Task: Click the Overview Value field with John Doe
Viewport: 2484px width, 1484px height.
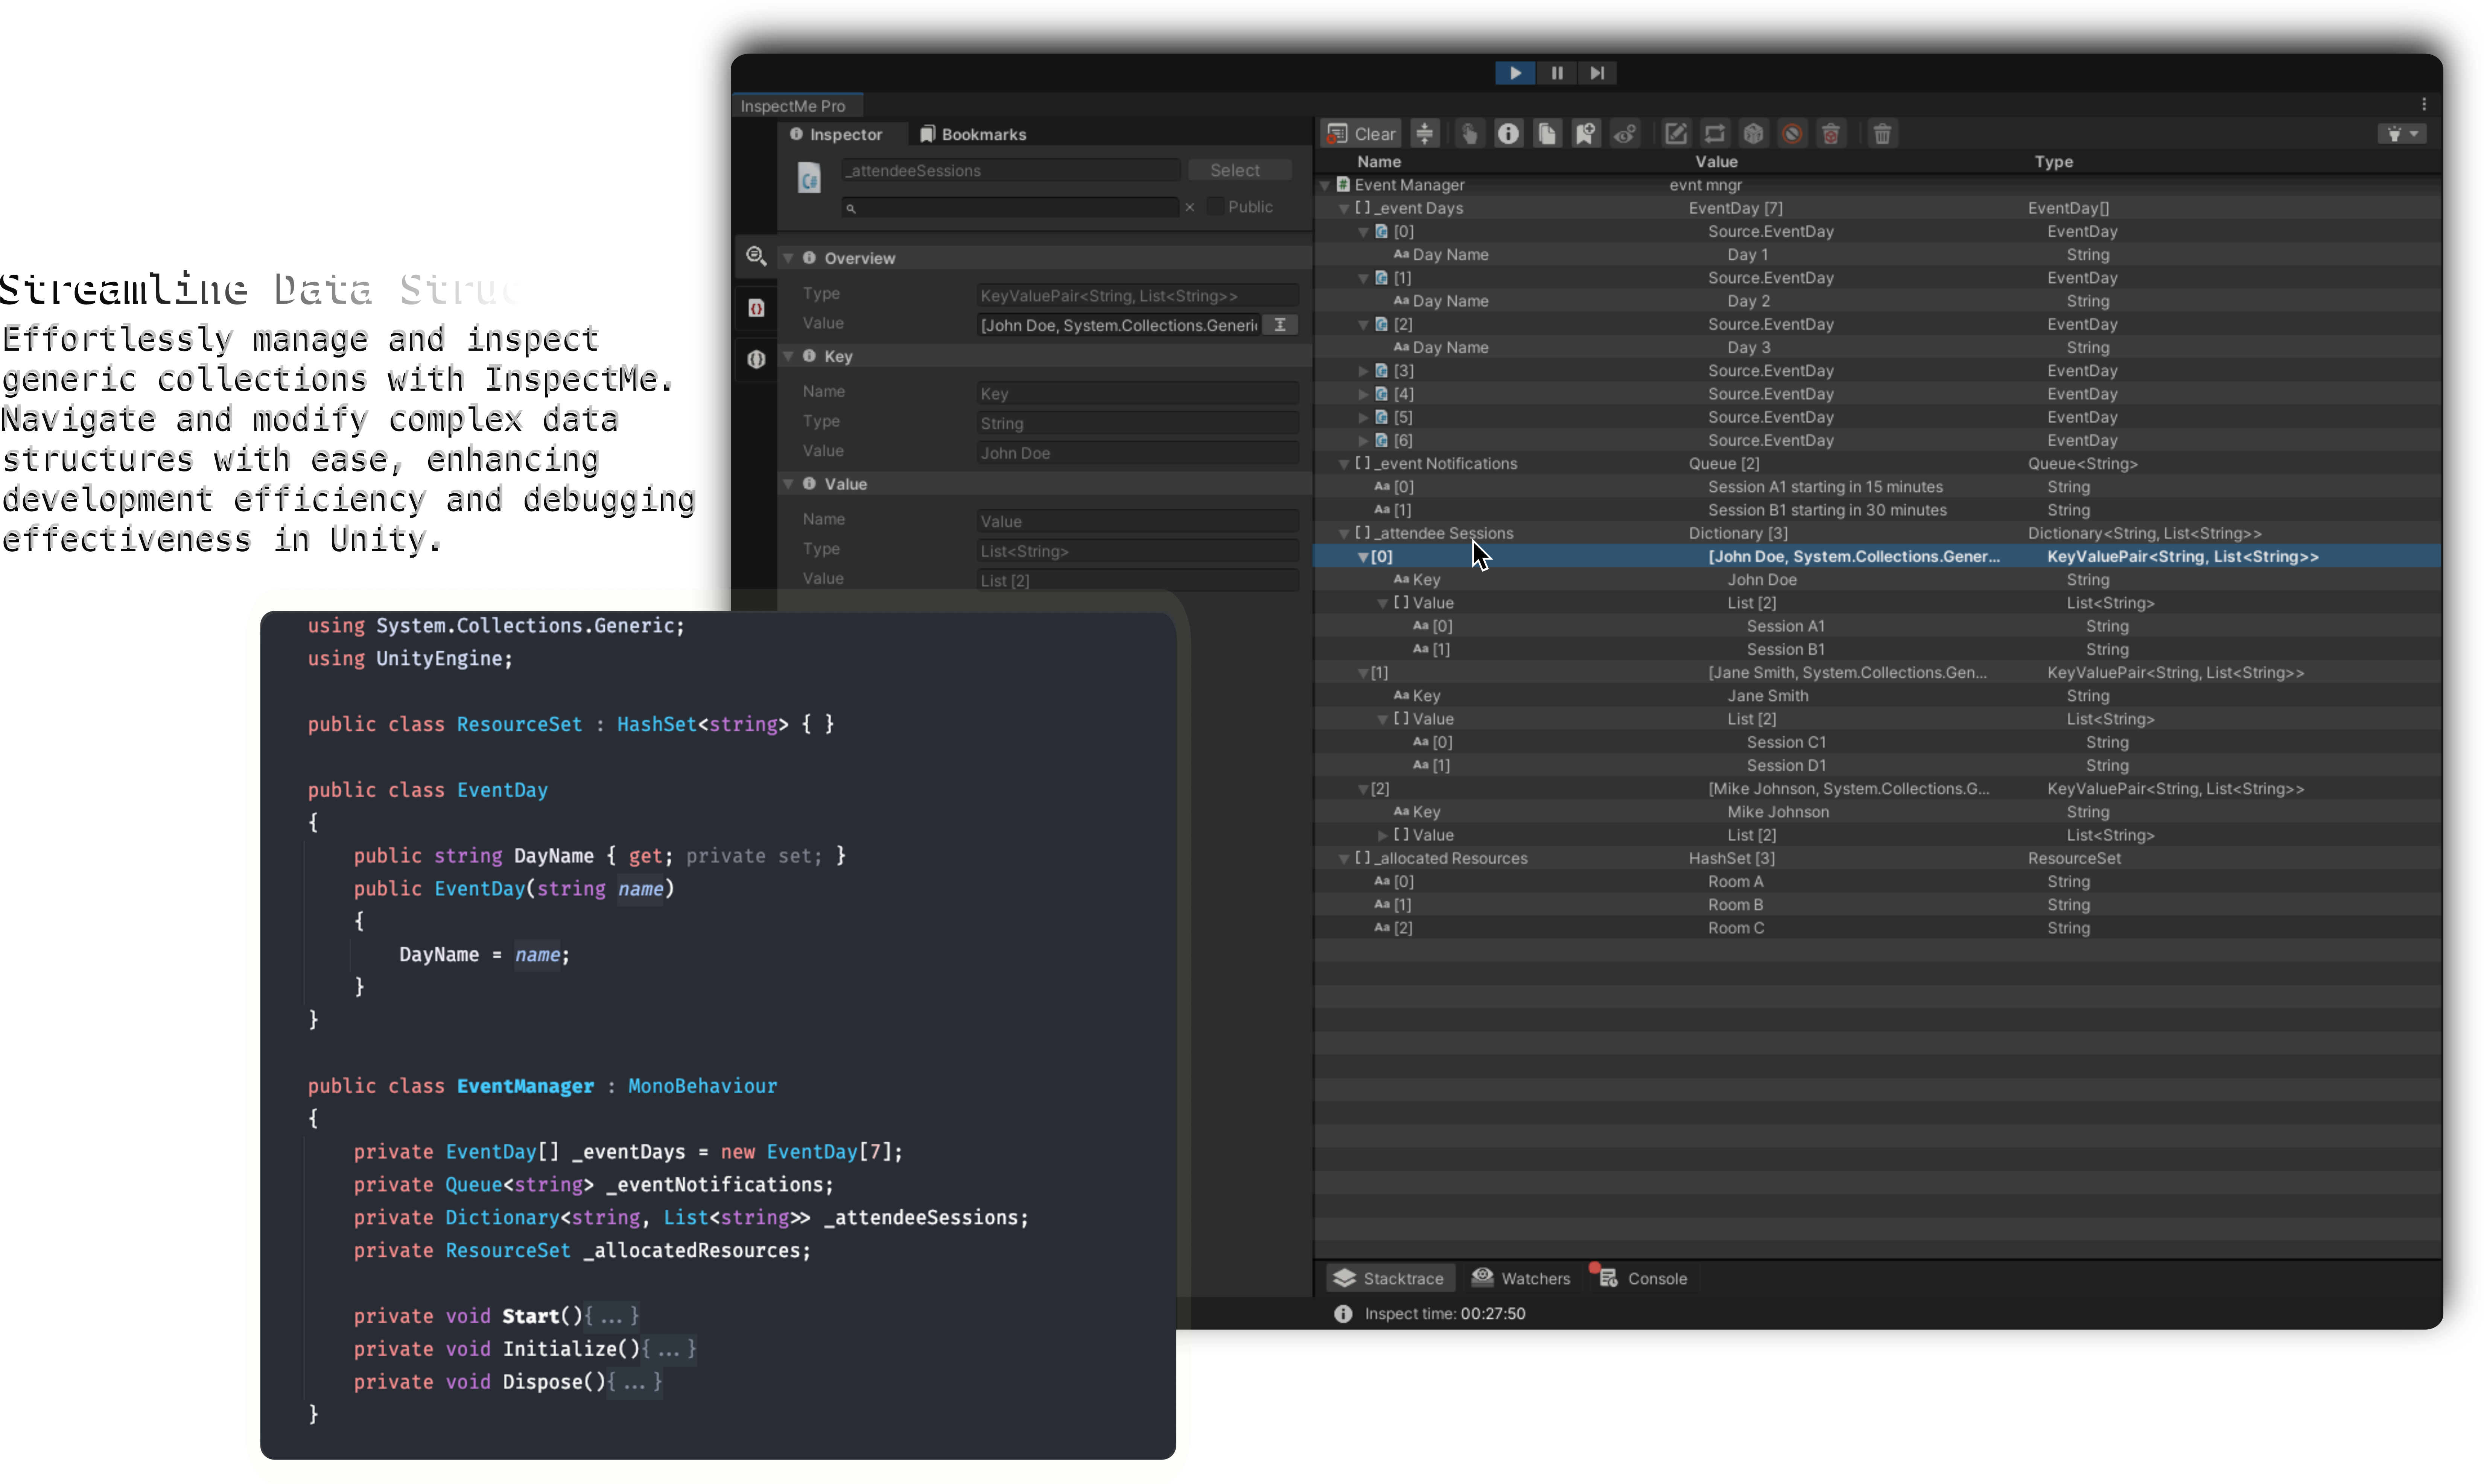Action: click(x=1118, y=325)
